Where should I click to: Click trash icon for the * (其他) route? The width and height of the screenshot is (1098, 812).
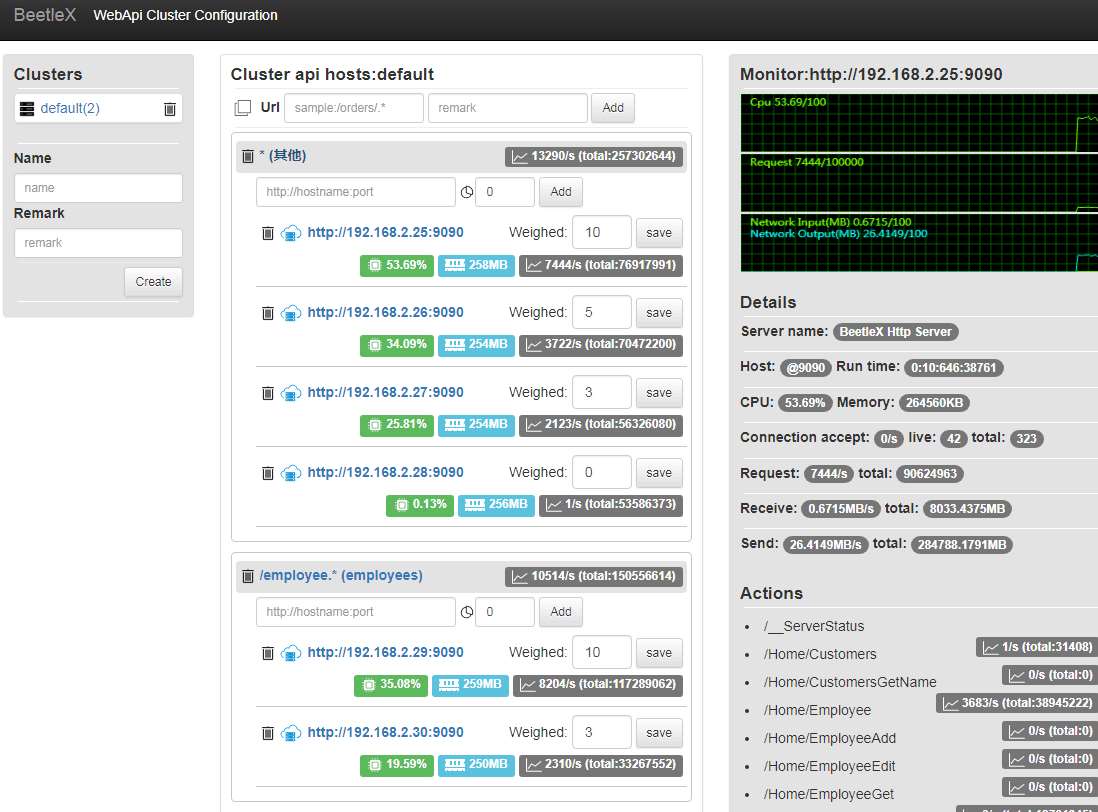pyautogui.click(x=247, y=156)
